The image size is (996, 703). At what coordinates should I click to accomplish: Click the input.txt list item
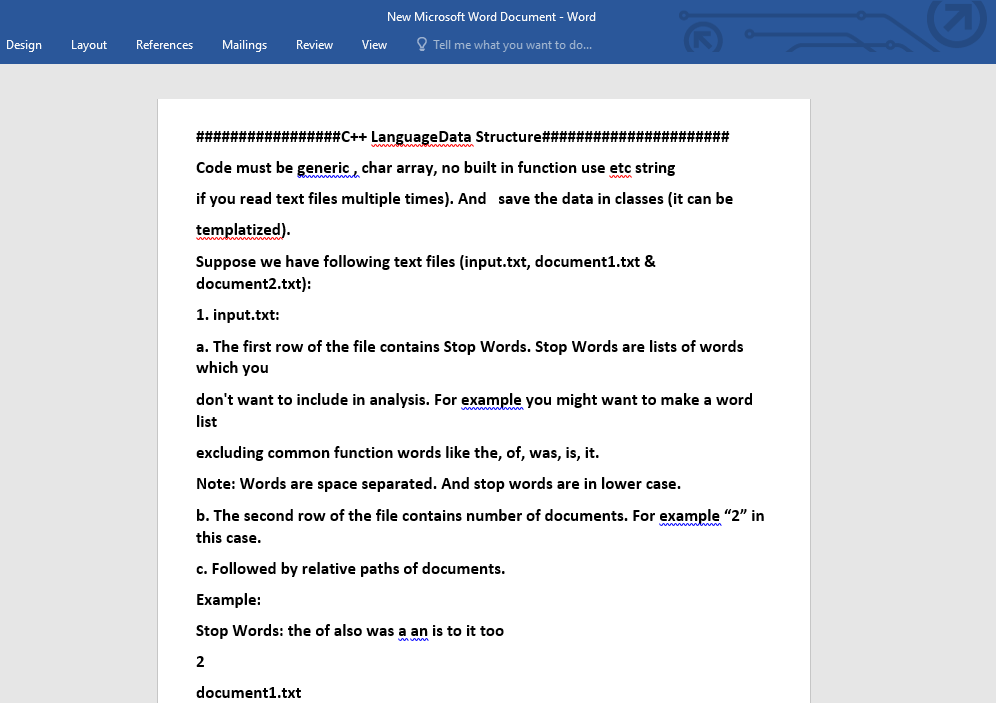click(237, 314)
